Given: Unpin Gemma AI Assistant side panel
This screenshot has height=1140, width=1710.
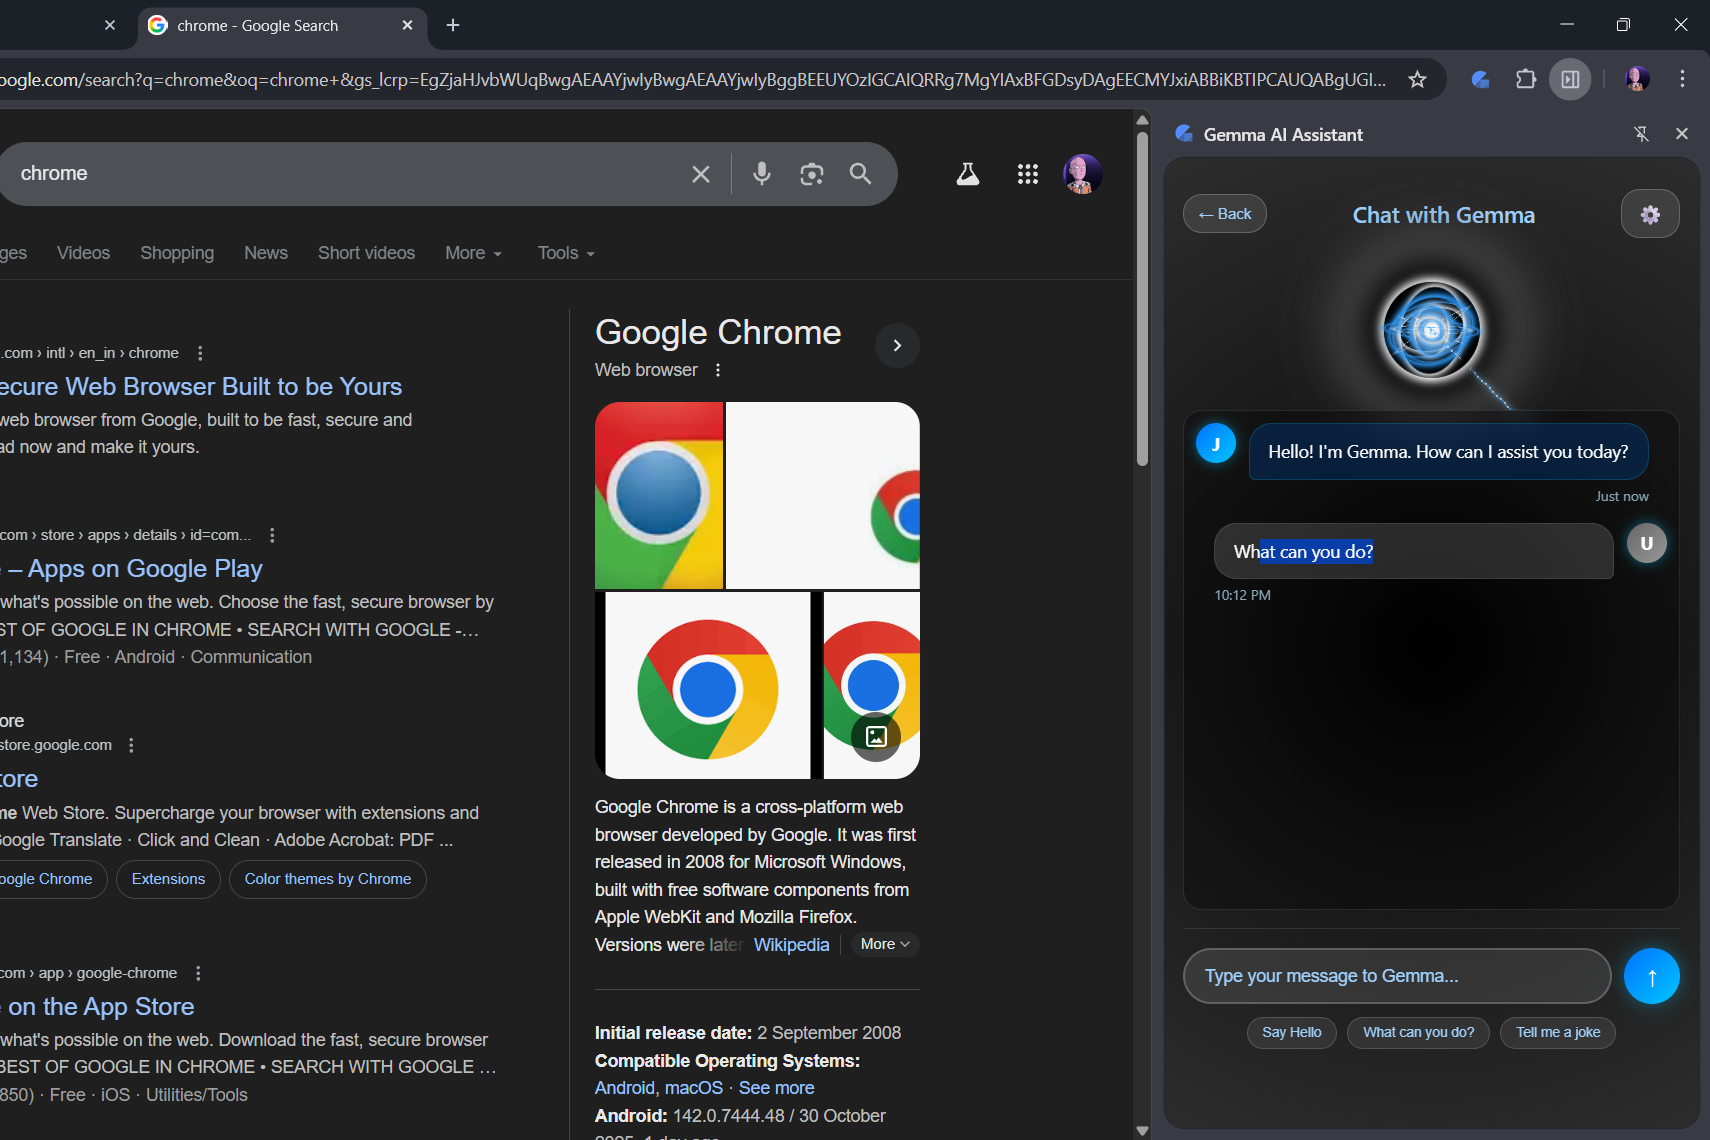Looking at the screenshot, I should [1641, 134].
